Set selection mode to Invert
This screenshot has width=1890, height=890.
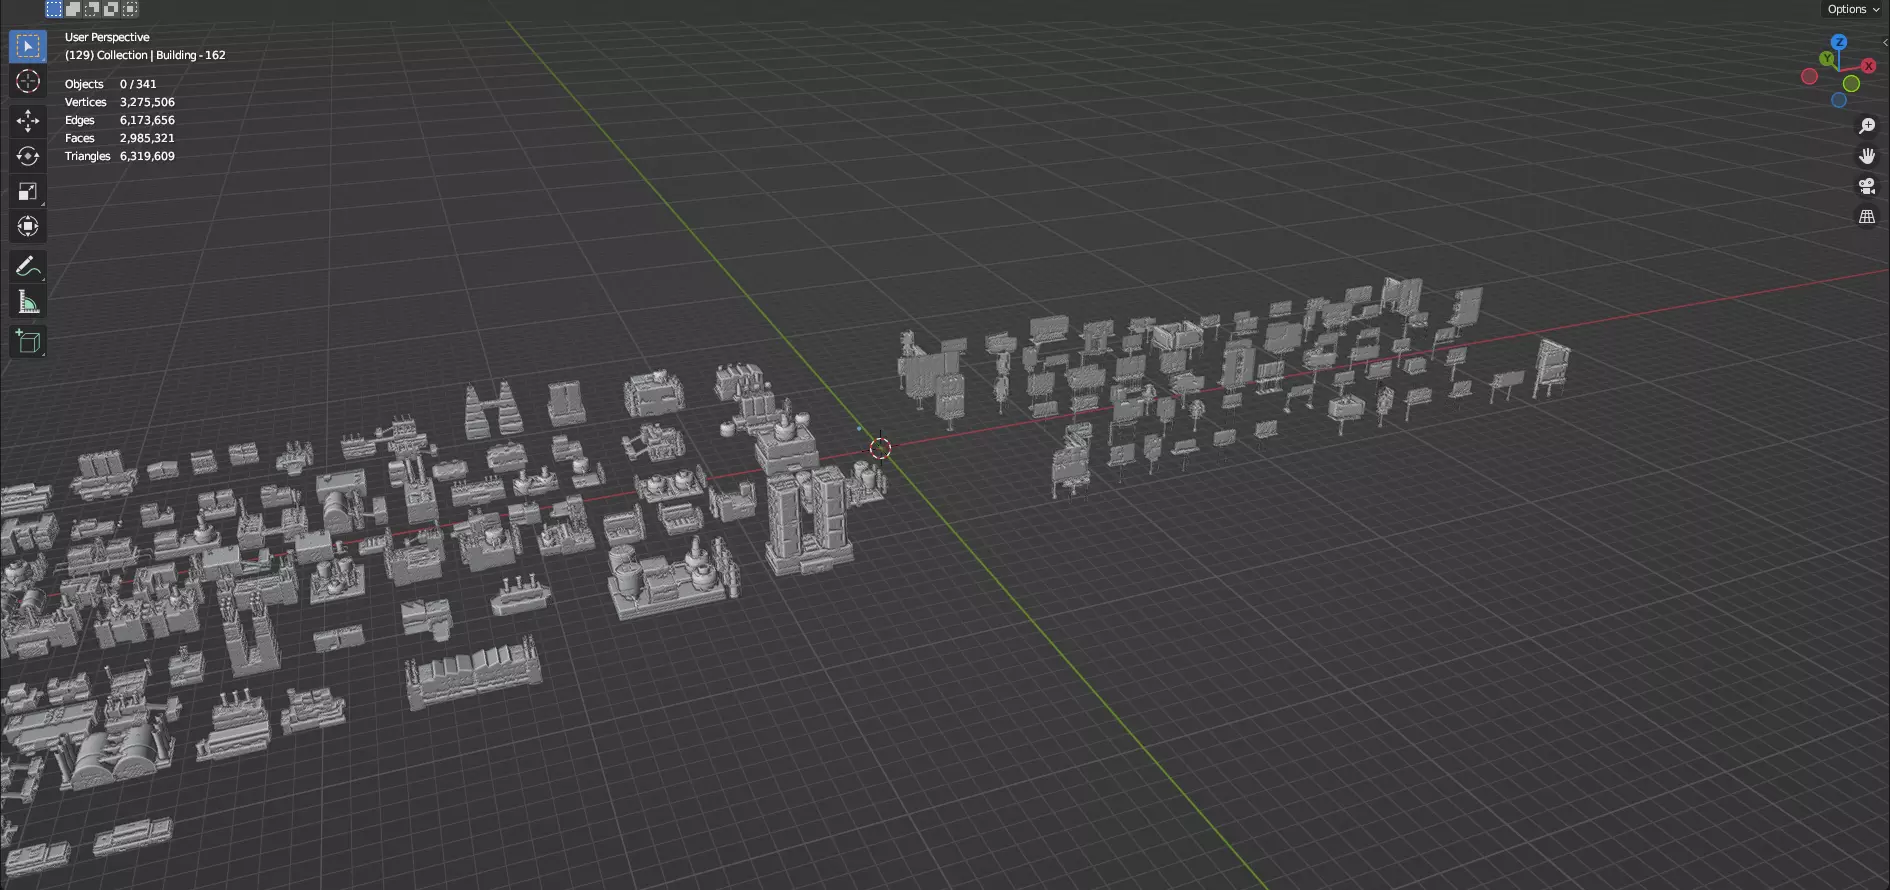tap(111, 9)
